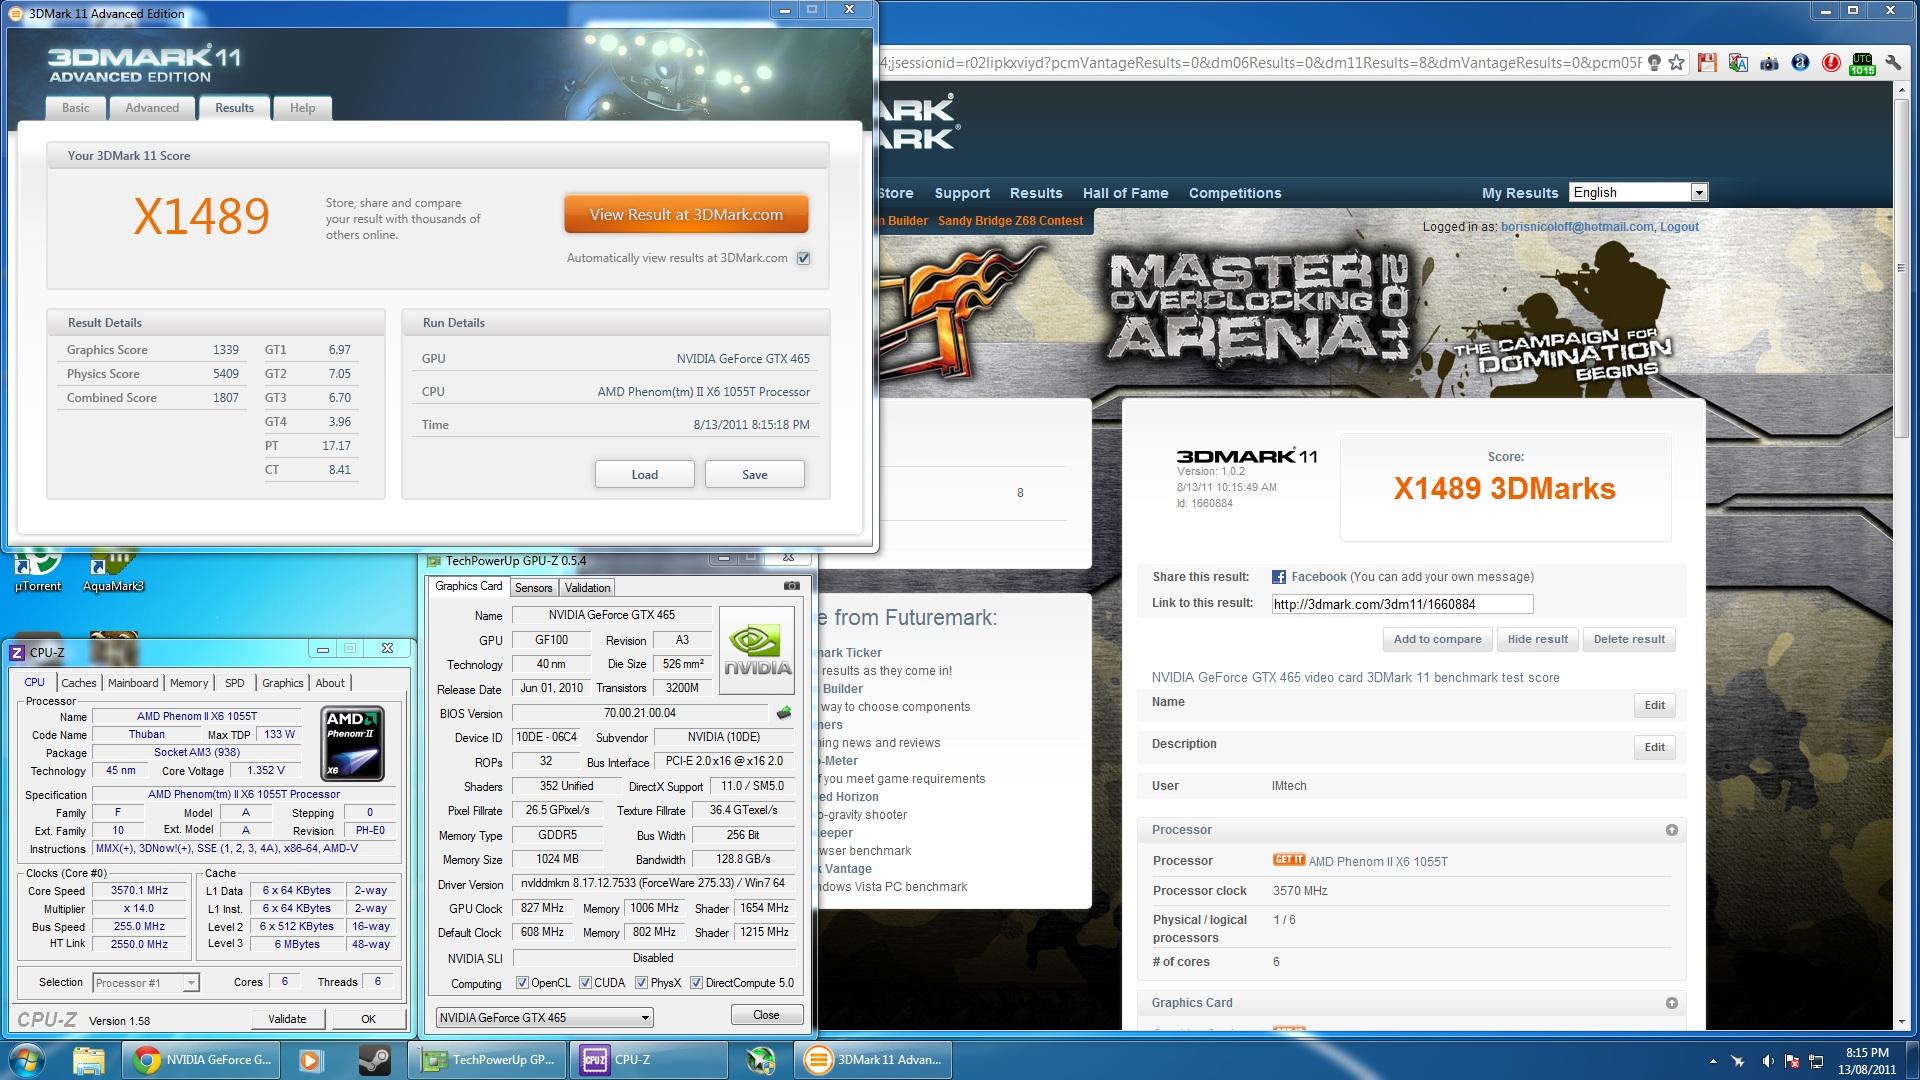This screenshot has height=1080, width=1920.
Task: Toggle the CUDA checkbox in GPU-Z
Action: 586,983
